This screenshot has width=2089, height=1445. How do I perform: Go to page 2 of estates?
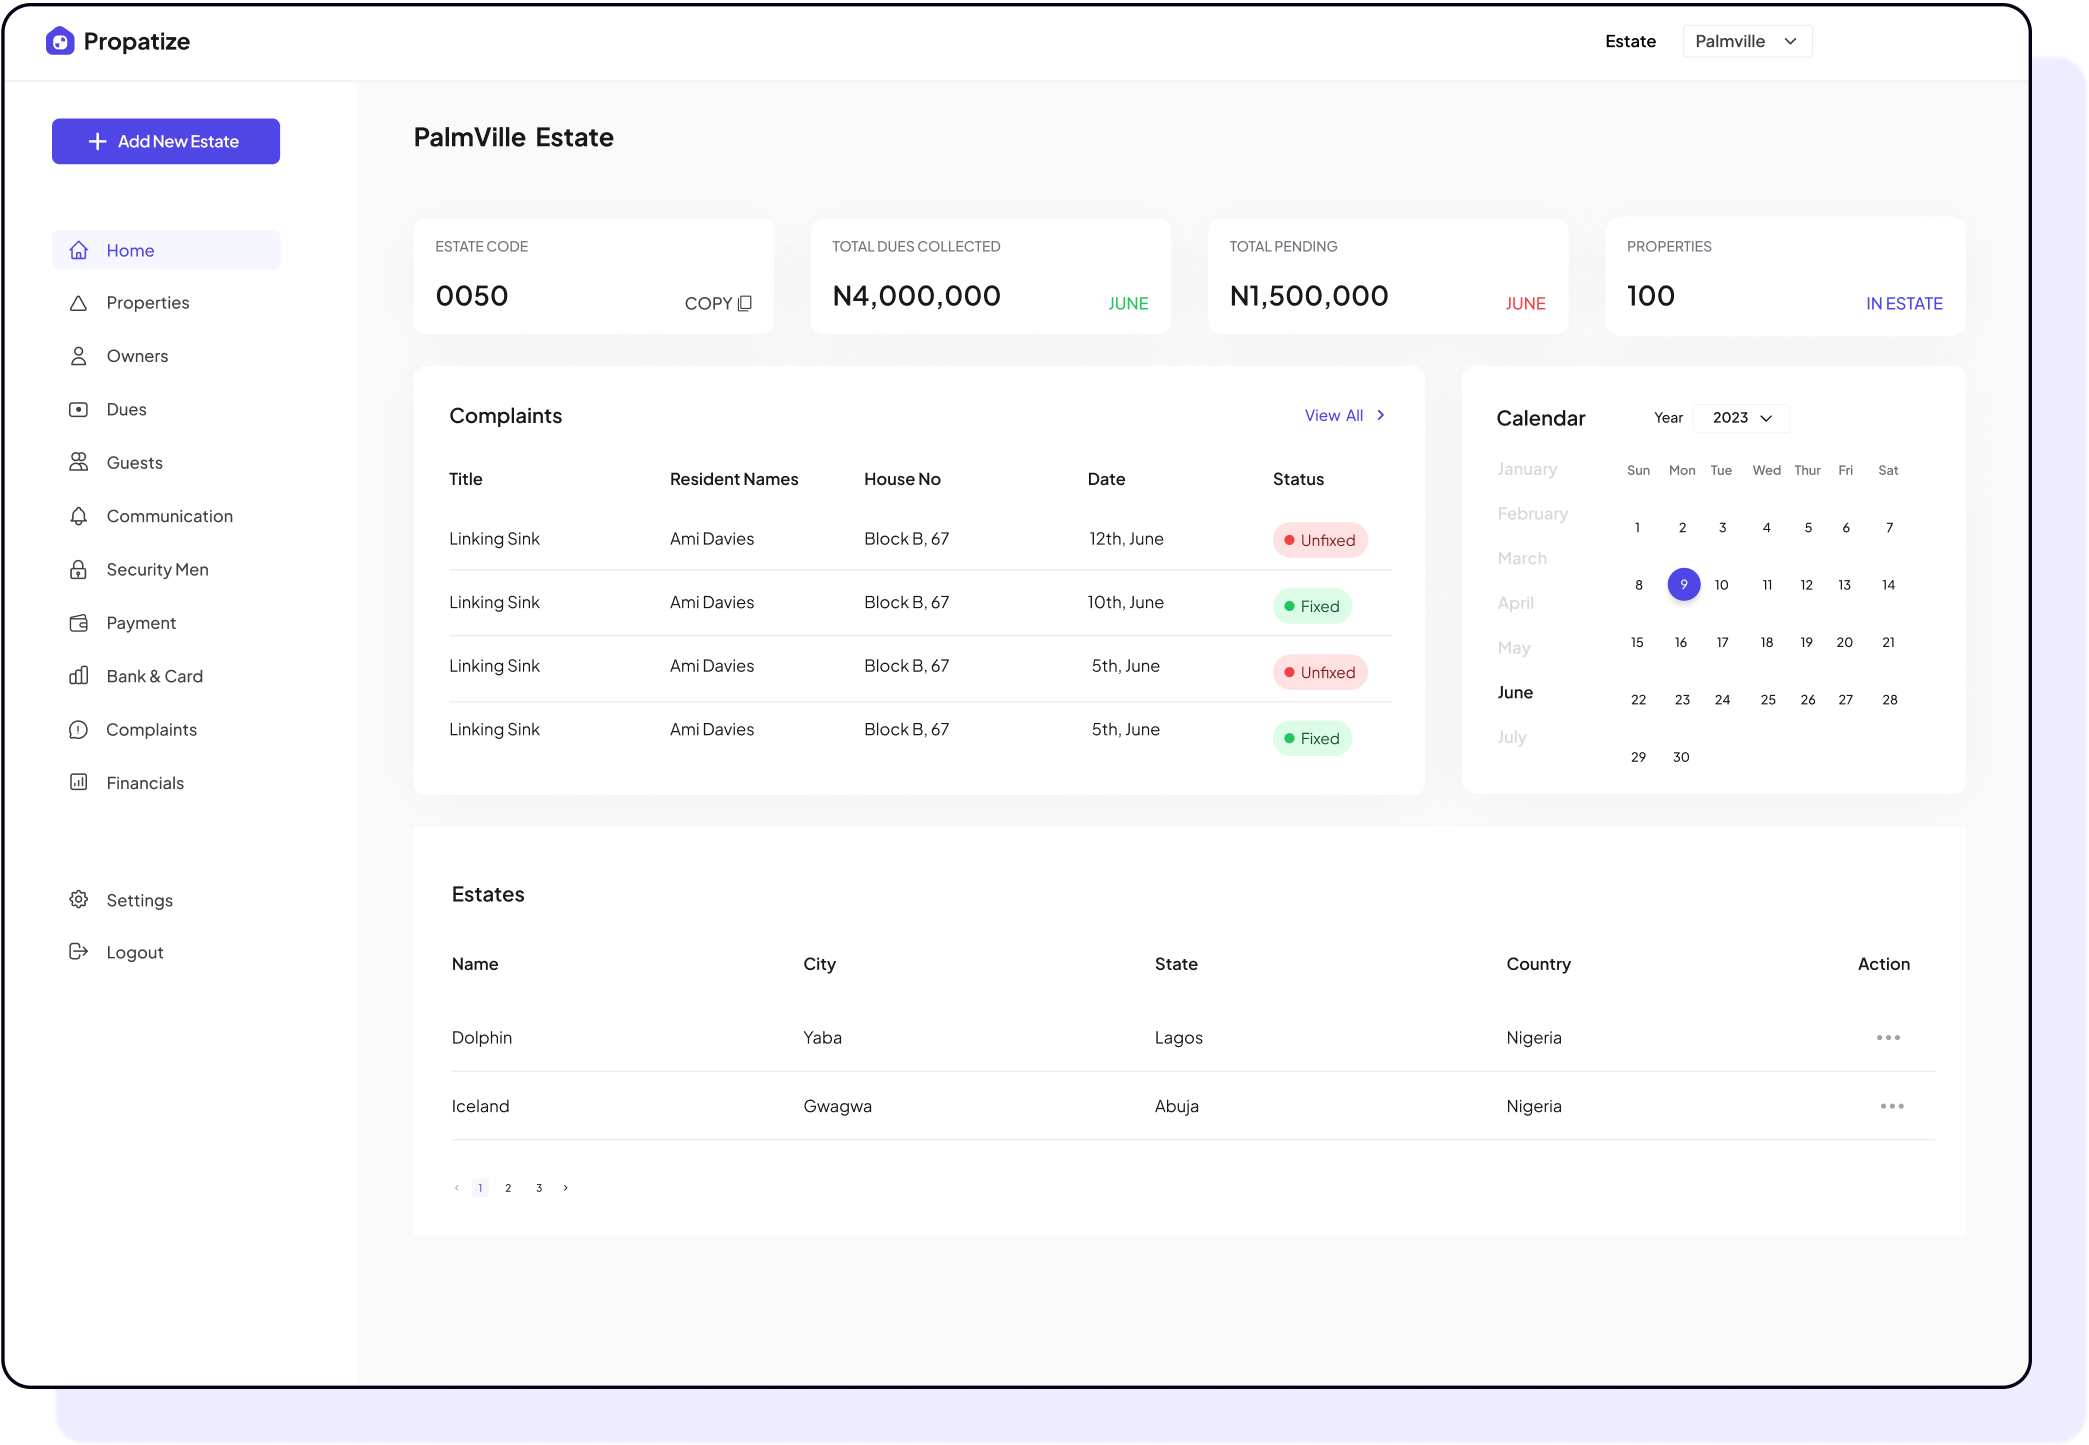point(508,1188)
